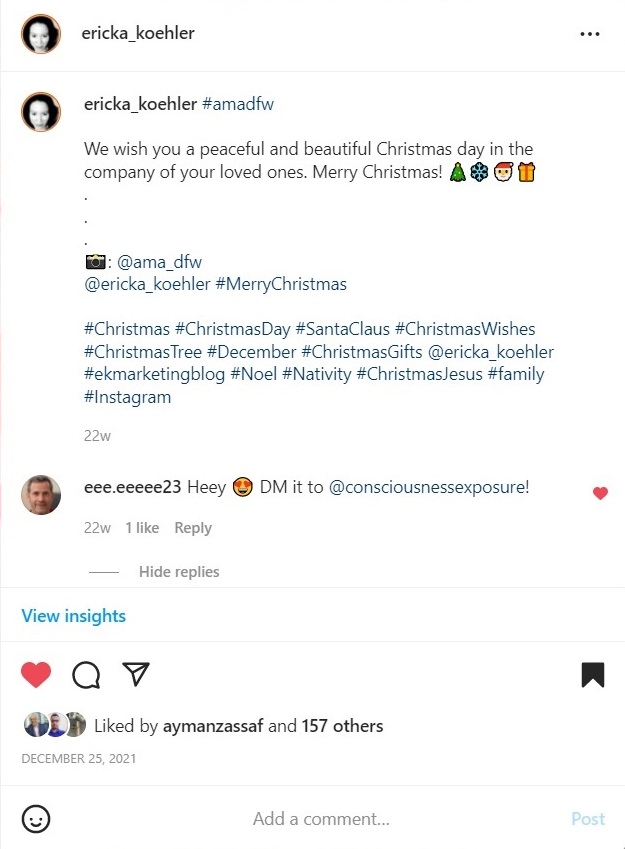Open the three-dot more options menu
The height and width of the screenshot is (849, 625).
(x=590, y=34)
